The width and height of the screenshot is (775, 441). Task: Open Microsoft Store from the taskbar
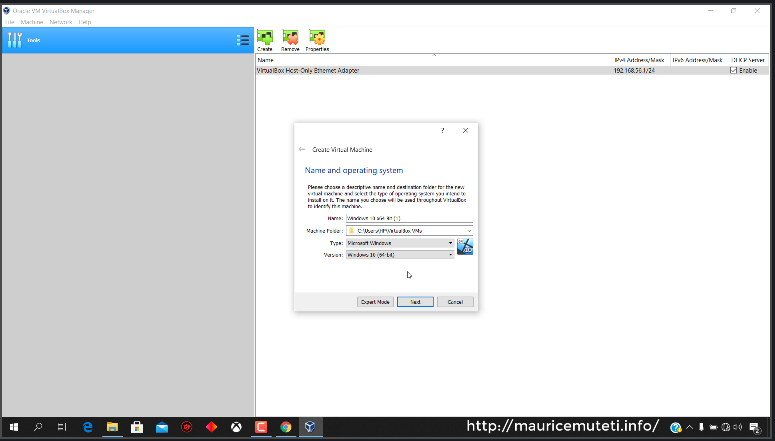click(x=137, y=427)
